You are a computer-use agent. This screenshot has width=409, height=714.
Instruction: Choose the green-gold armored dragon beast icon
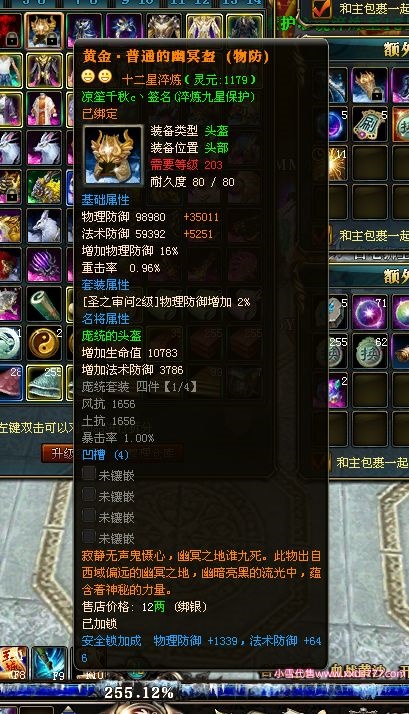(x=44, y=187)
